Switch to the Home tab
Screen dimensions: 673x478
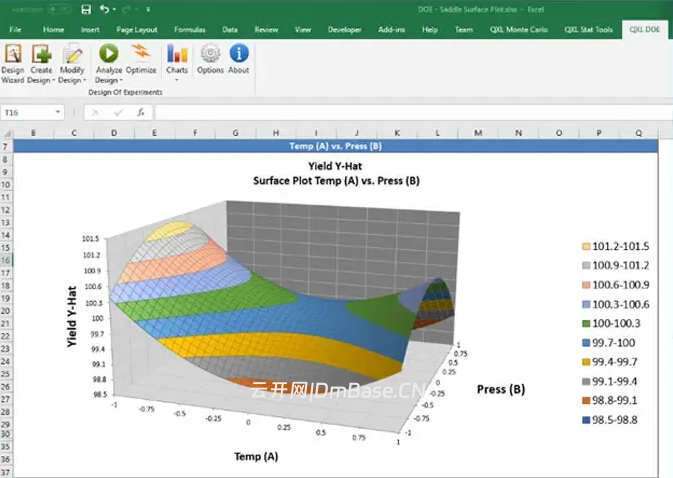pyautogui.click(x=53, y=30)
